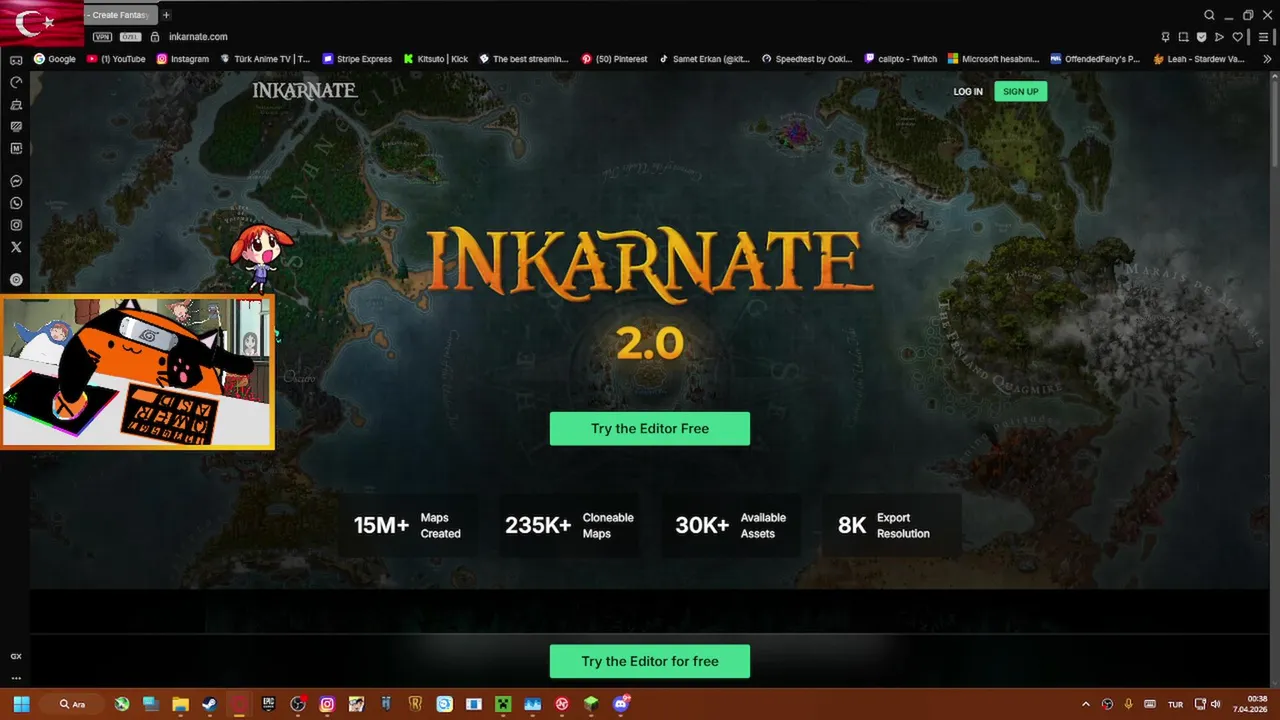Click the 235K+ Cloneable Maps stat
This screenshot has height=720, width=1280.
(569, 525)
